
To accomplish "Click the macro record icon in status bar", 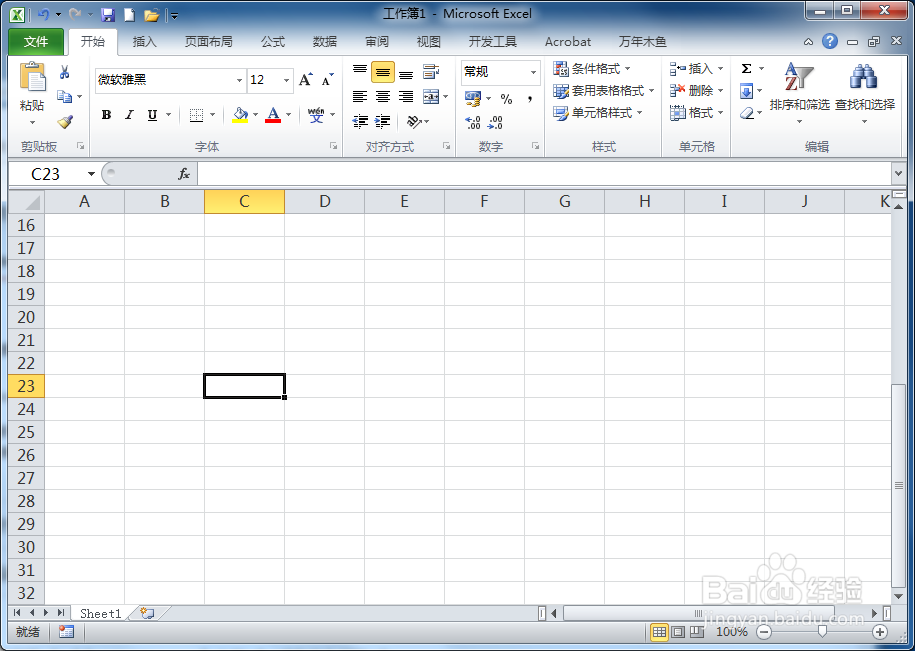I will click(67, 632).
